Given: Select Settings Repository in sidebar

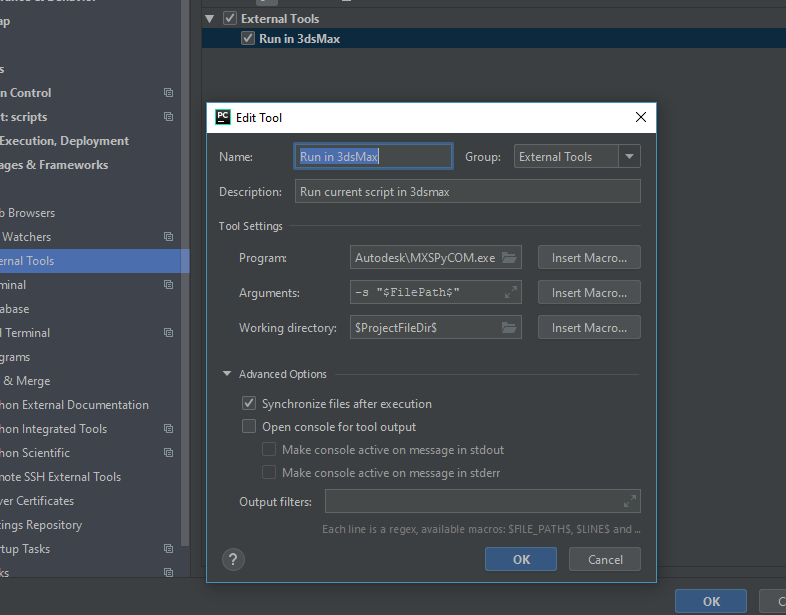Looking at the screenshot, I should pos(41,525).
